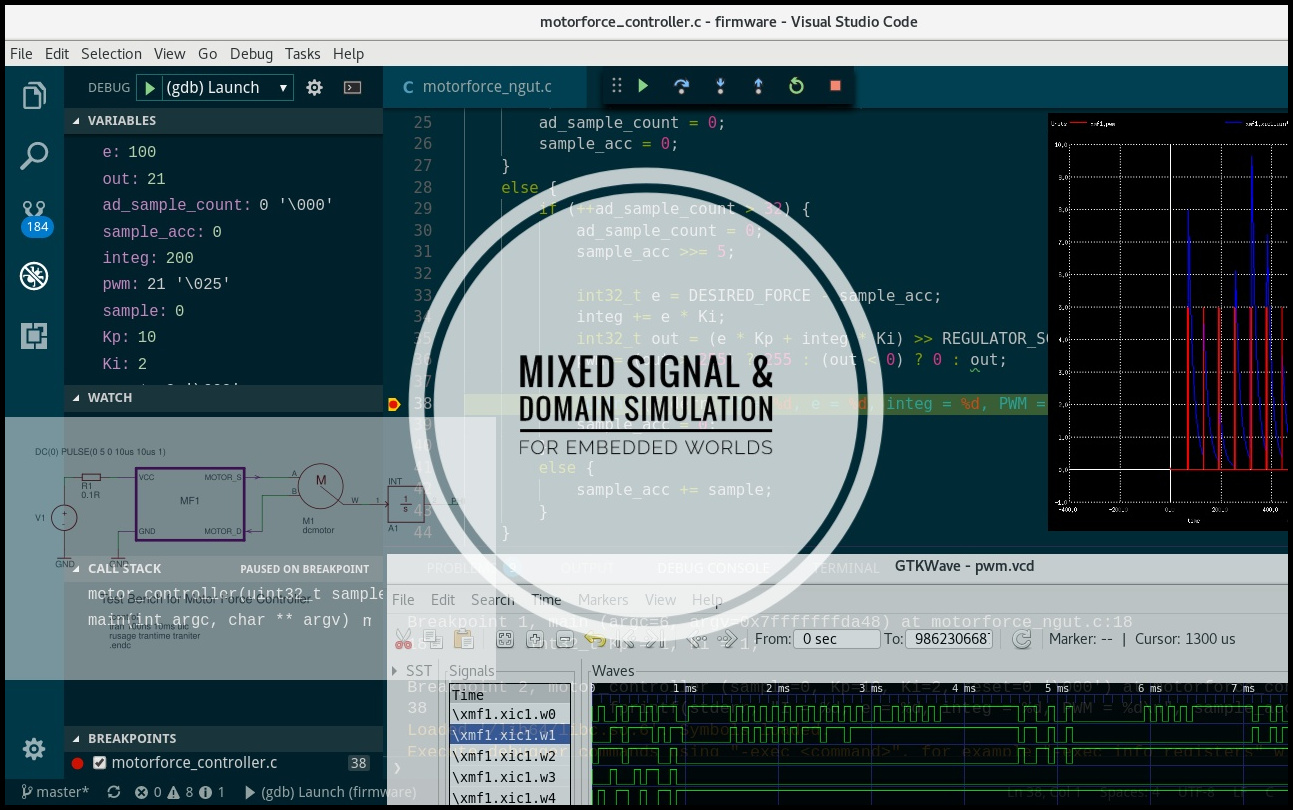Jump to end of time in GTKWave
The width and height of the screenshot is (1293, 810).
(658, 639)
